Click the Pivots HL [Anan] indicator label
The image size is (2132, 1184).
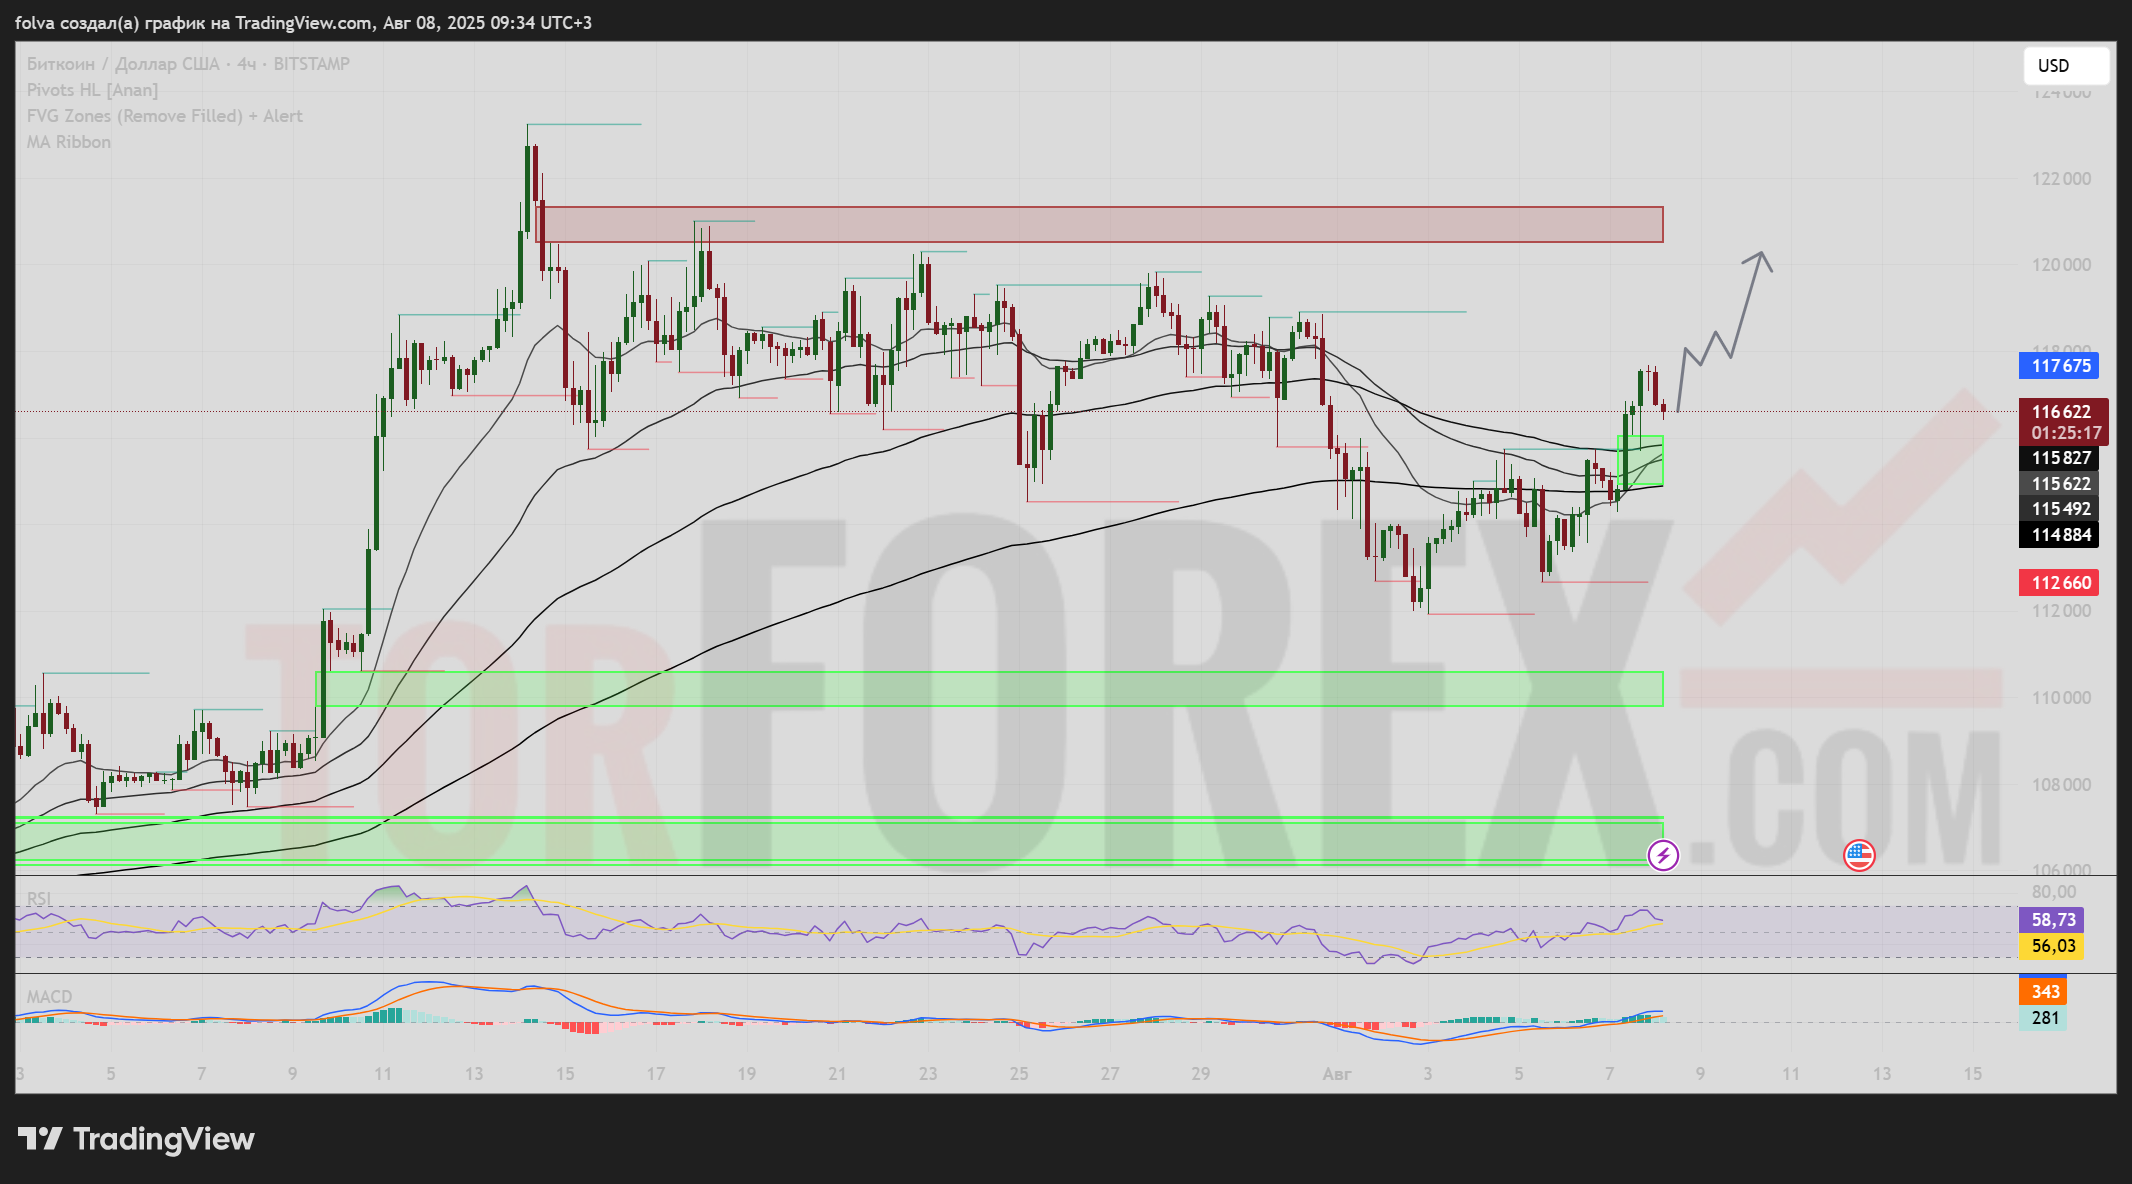[x=92, y=90]
